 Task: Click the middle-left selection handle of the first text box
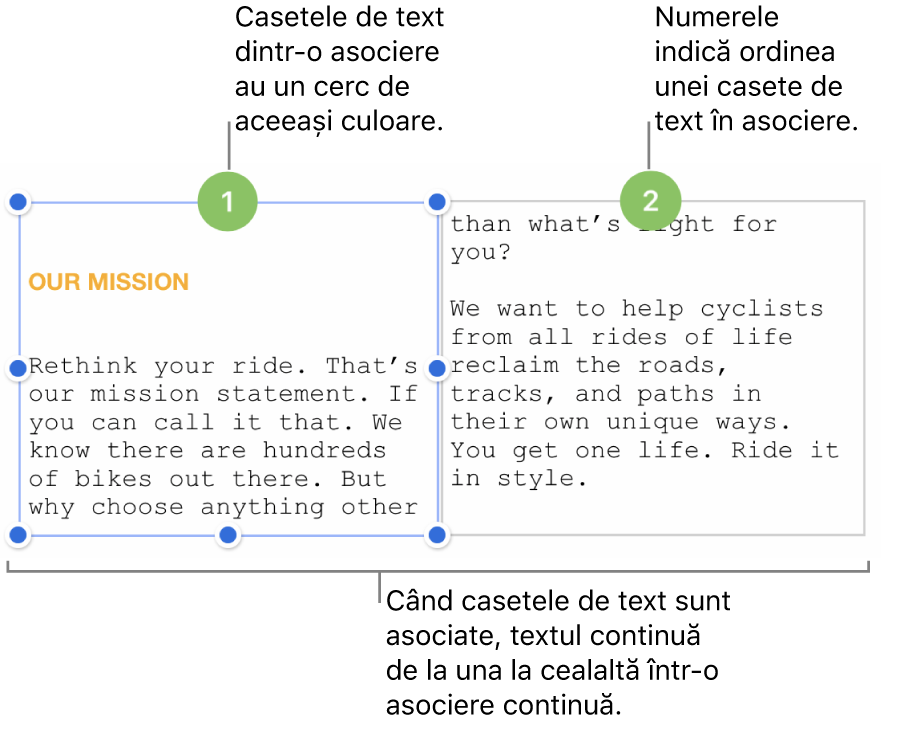[17, 369]
